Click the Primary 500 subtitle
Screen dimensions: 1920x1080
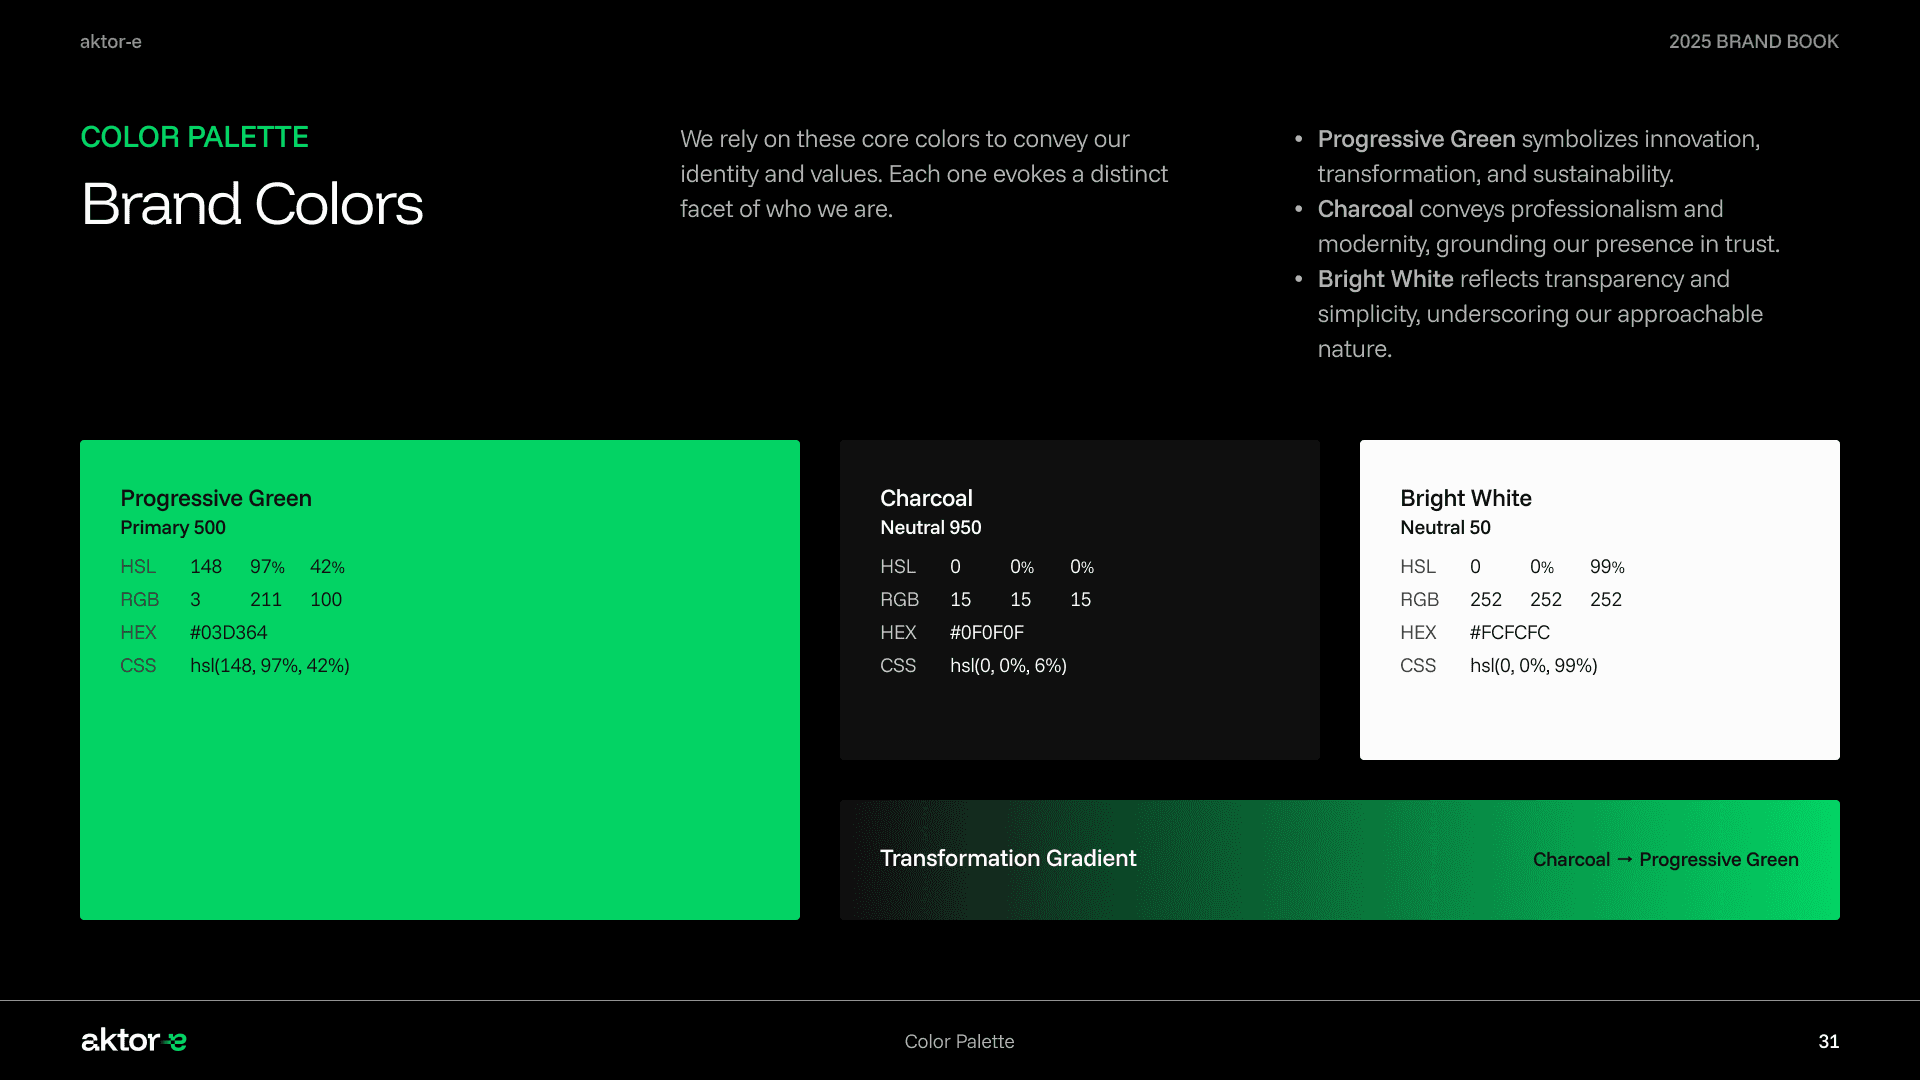click(x=173, y=528)
